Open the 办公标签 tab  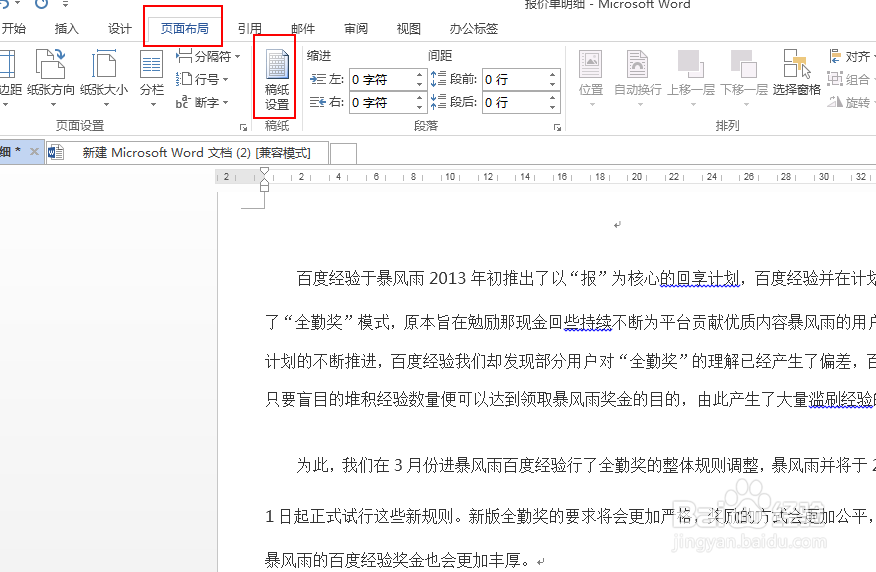point(474,28)
